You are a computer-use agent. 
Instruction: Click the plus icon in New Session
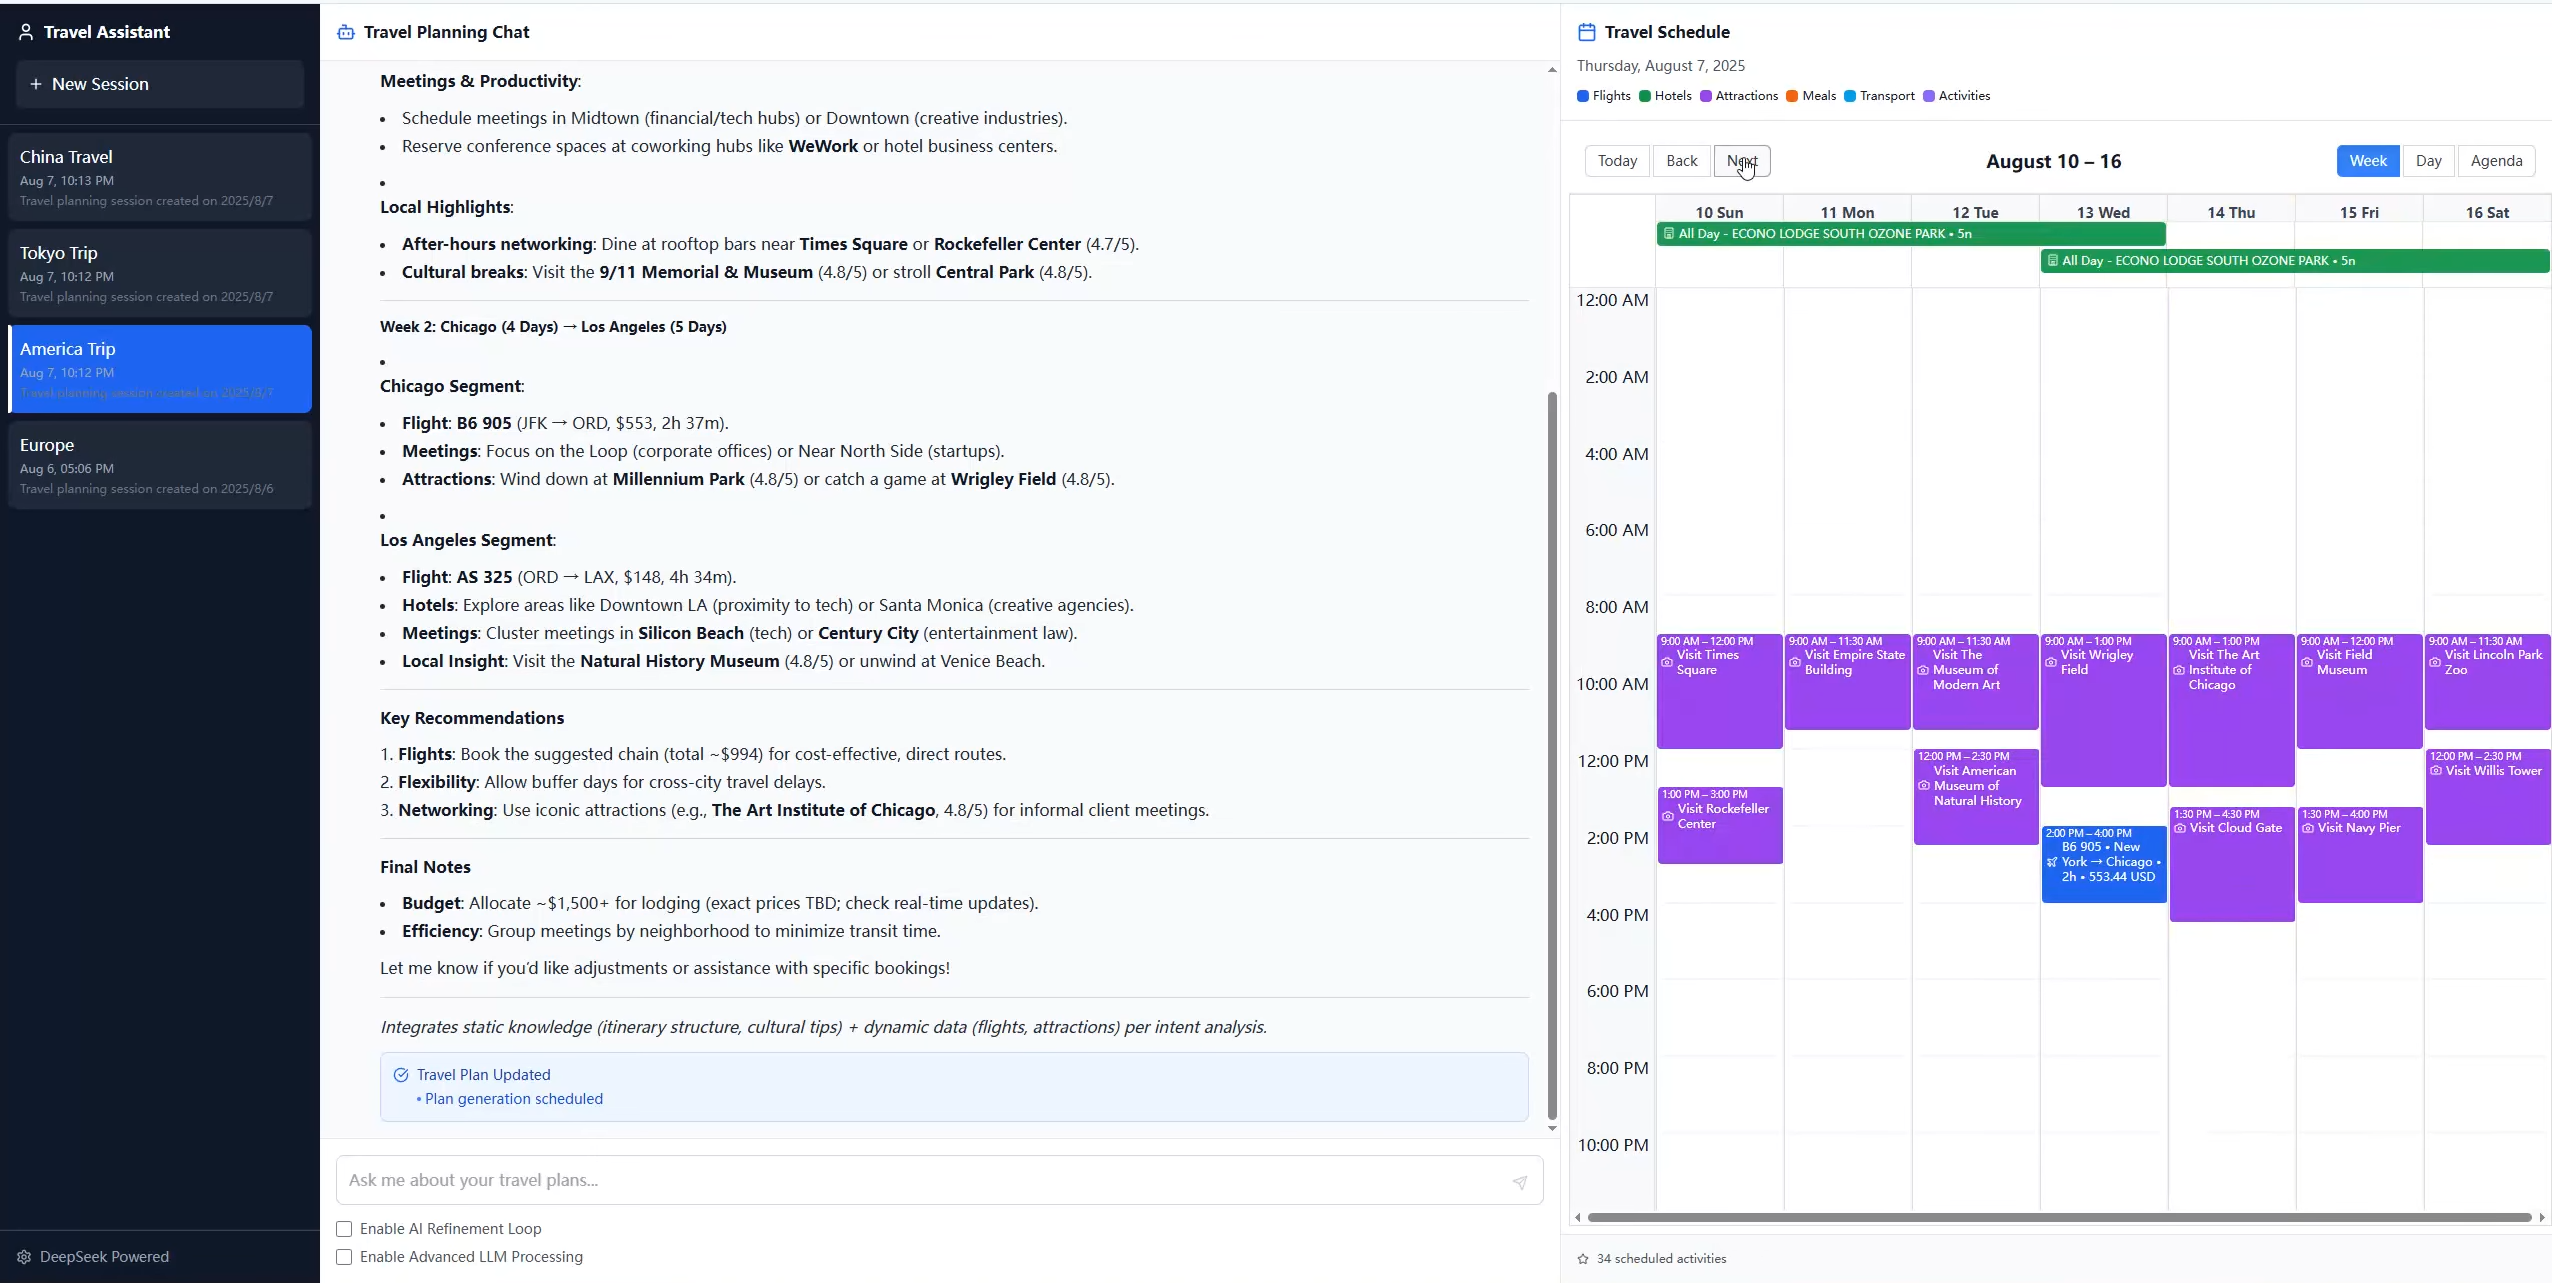[x=36, y=84]
